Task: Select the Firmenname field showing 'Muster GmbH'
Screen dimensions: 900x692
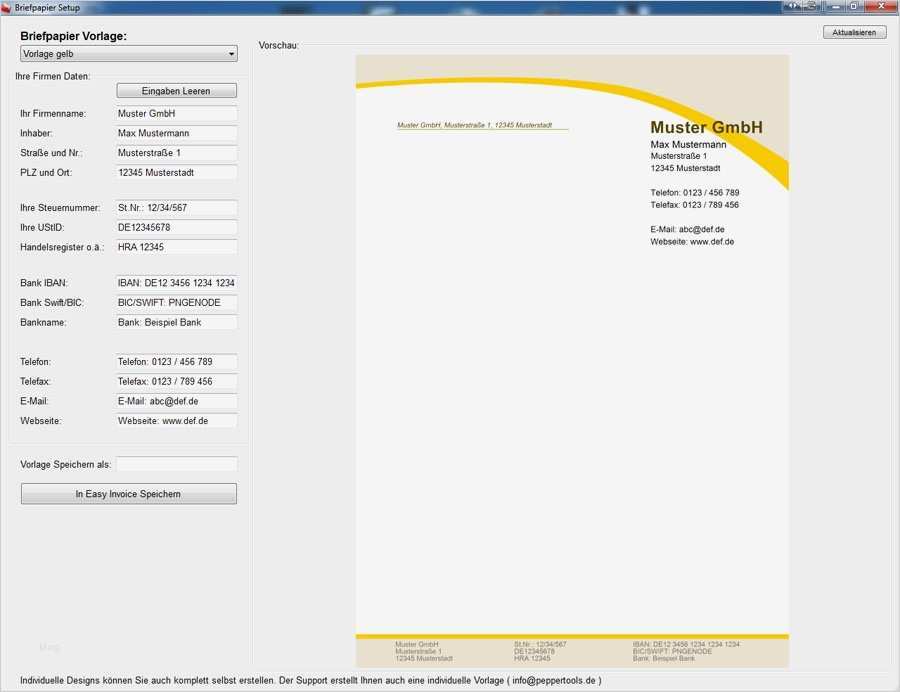Action: (176, 113)
